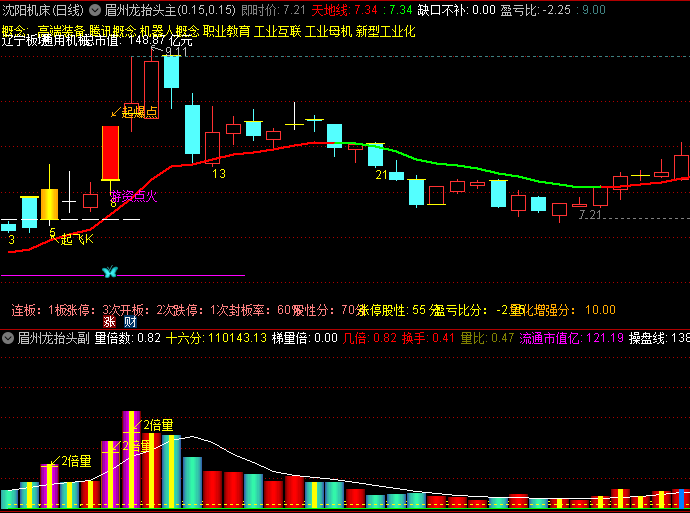Click the red 天地线: 7.34 value

(x=345, y=10)
